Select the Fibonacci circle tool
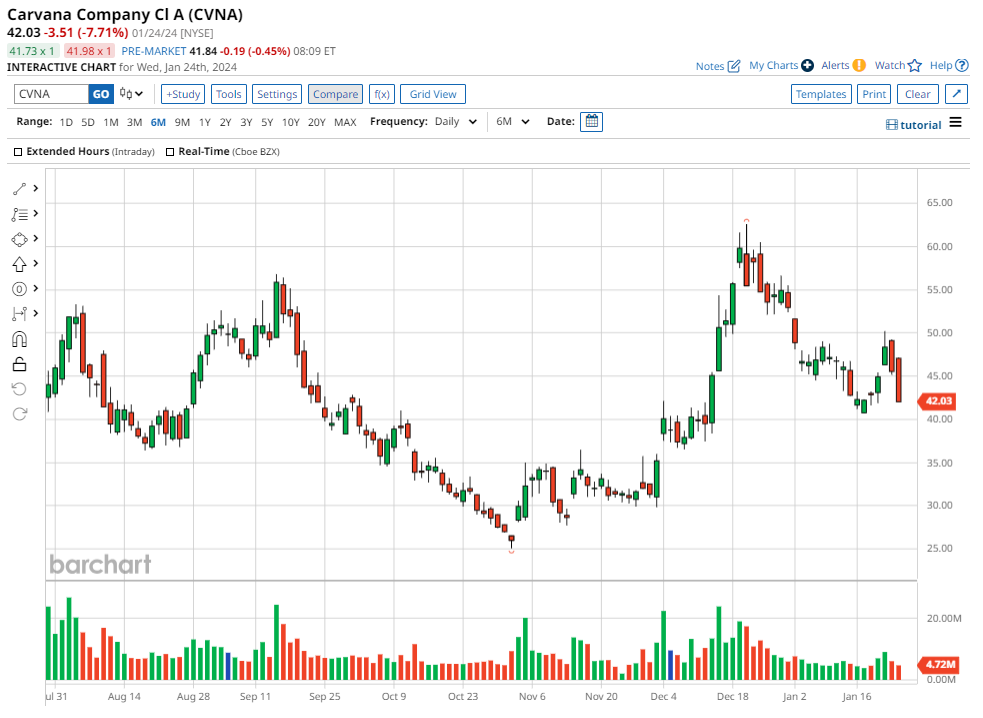 [x=19, y=289]
